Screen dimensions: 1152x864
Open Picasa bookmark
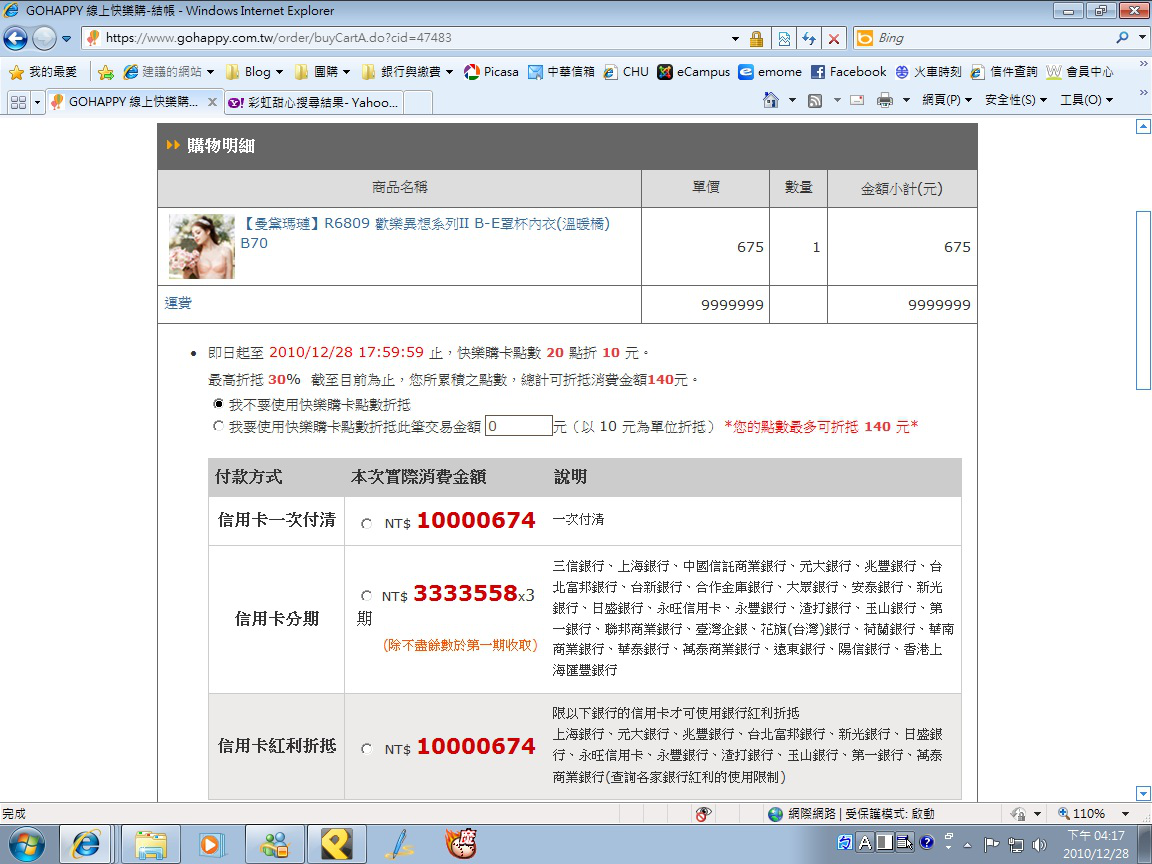click(491, 71)
